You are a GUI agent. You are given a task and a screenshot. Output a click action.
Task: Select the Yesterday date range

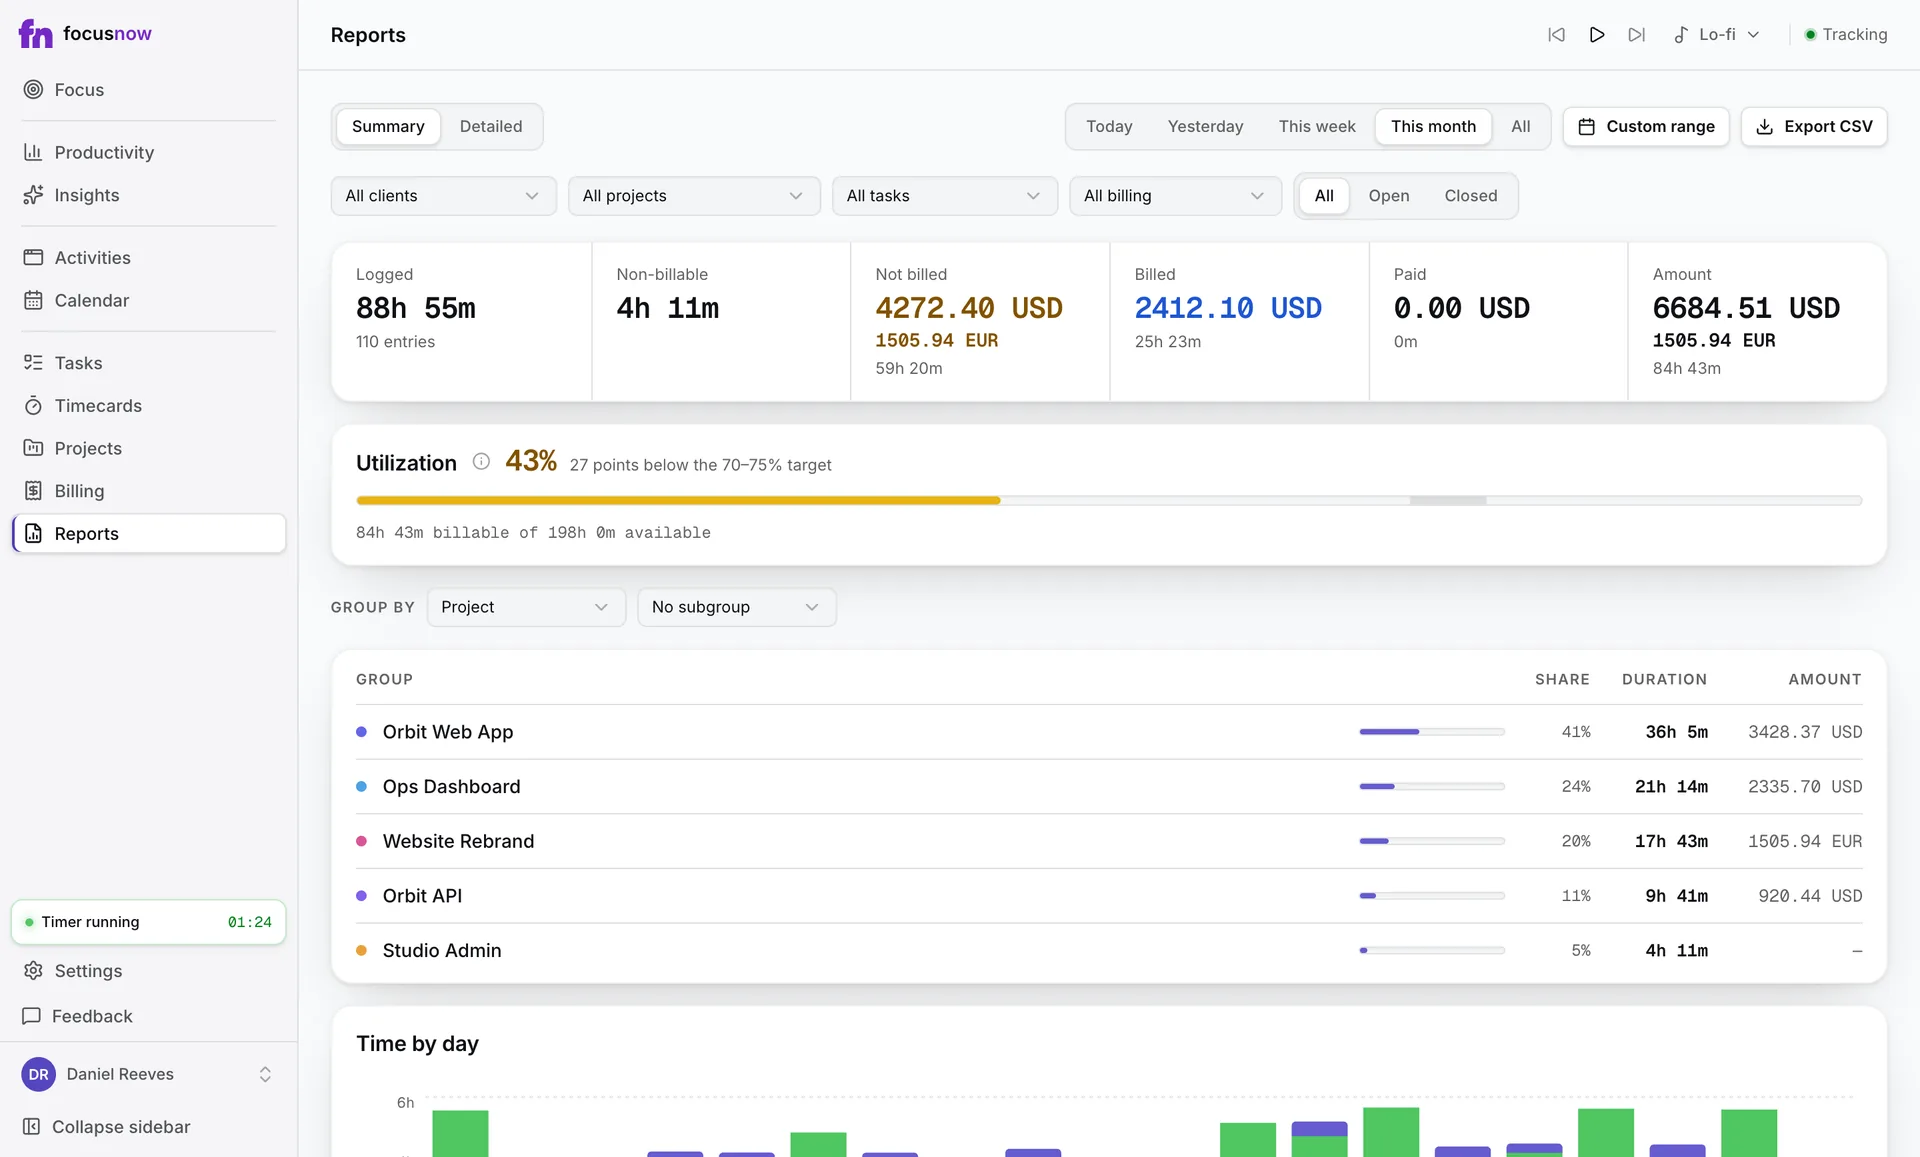pos(1205,127)
